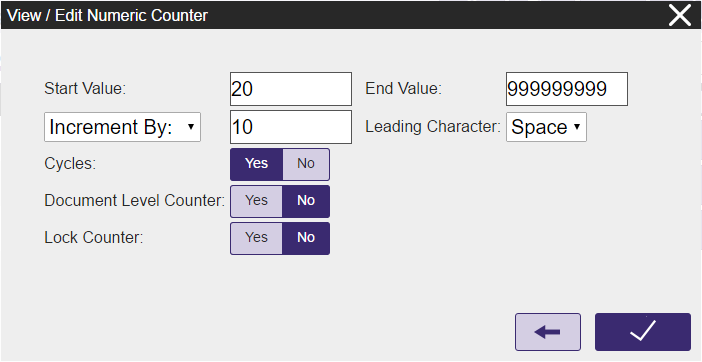Click the Start Value label

coord(86,89)
